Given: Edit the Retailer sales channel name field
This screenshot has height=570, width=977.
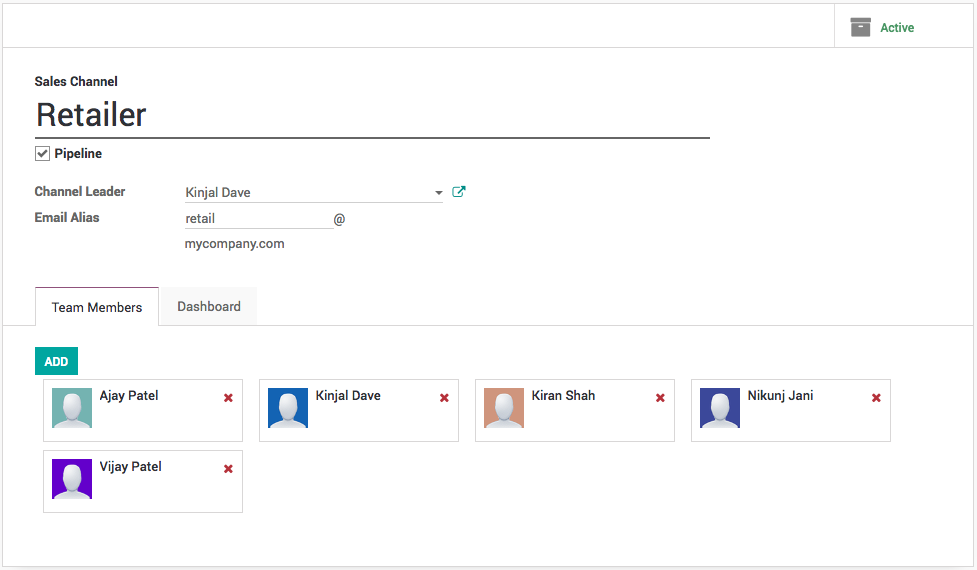Looking at the screenshot, I should click(371, 115).
